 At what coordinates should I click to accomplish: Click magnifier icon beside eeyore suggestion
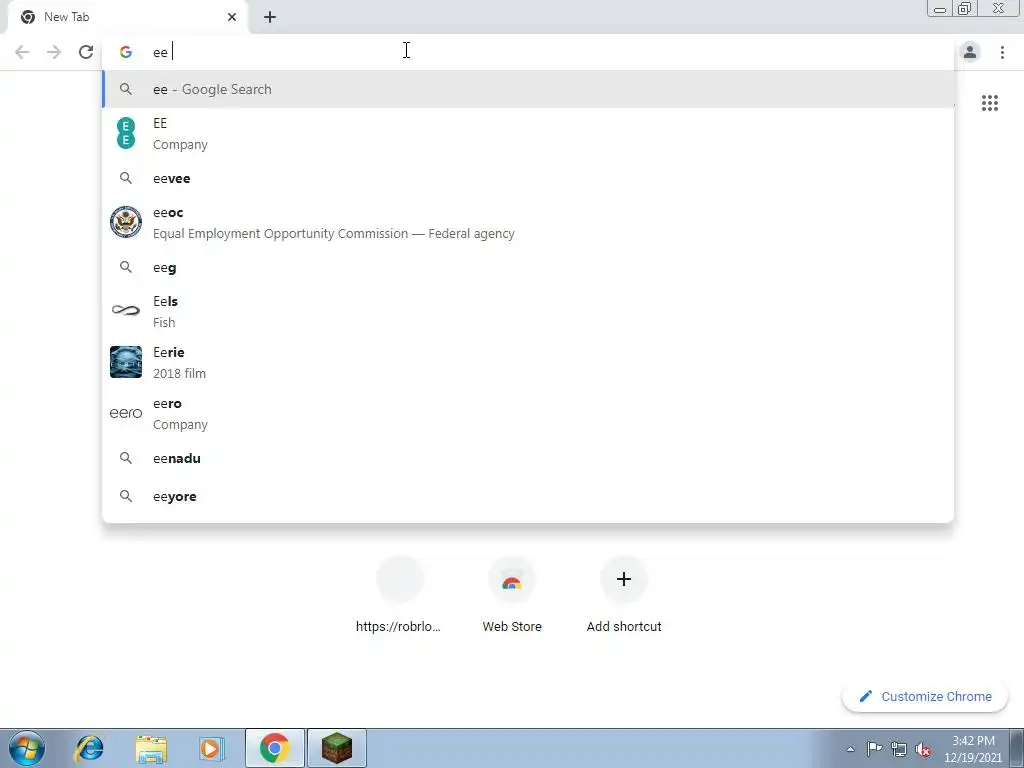point(125,496)
